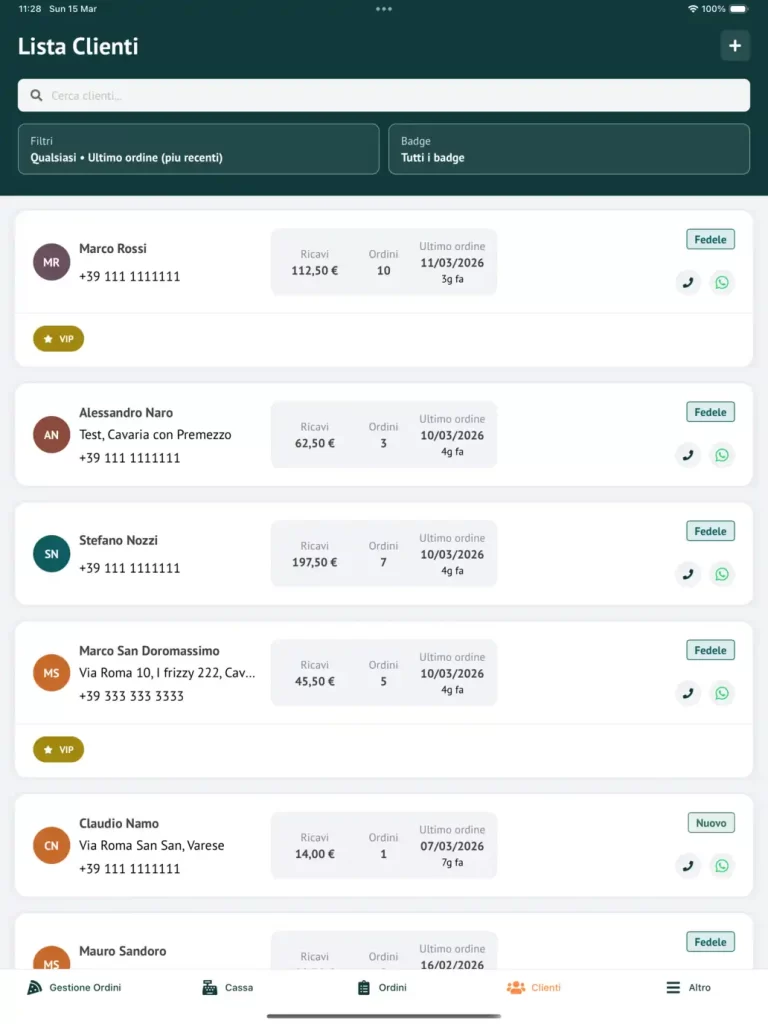
Task: Call Marco San Doromassimo via phone icon
Action: click(x=687, y=693)
